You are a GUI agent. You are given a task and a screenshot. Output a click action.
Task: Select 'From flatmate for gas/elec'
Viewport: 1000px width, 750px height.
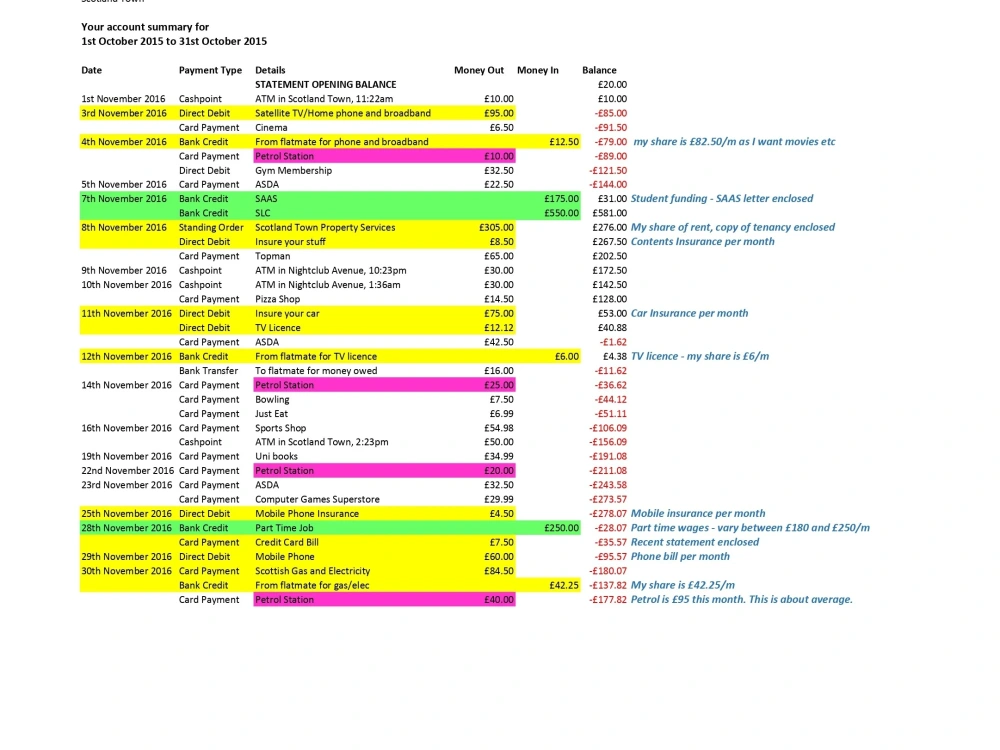coord(312,585)
